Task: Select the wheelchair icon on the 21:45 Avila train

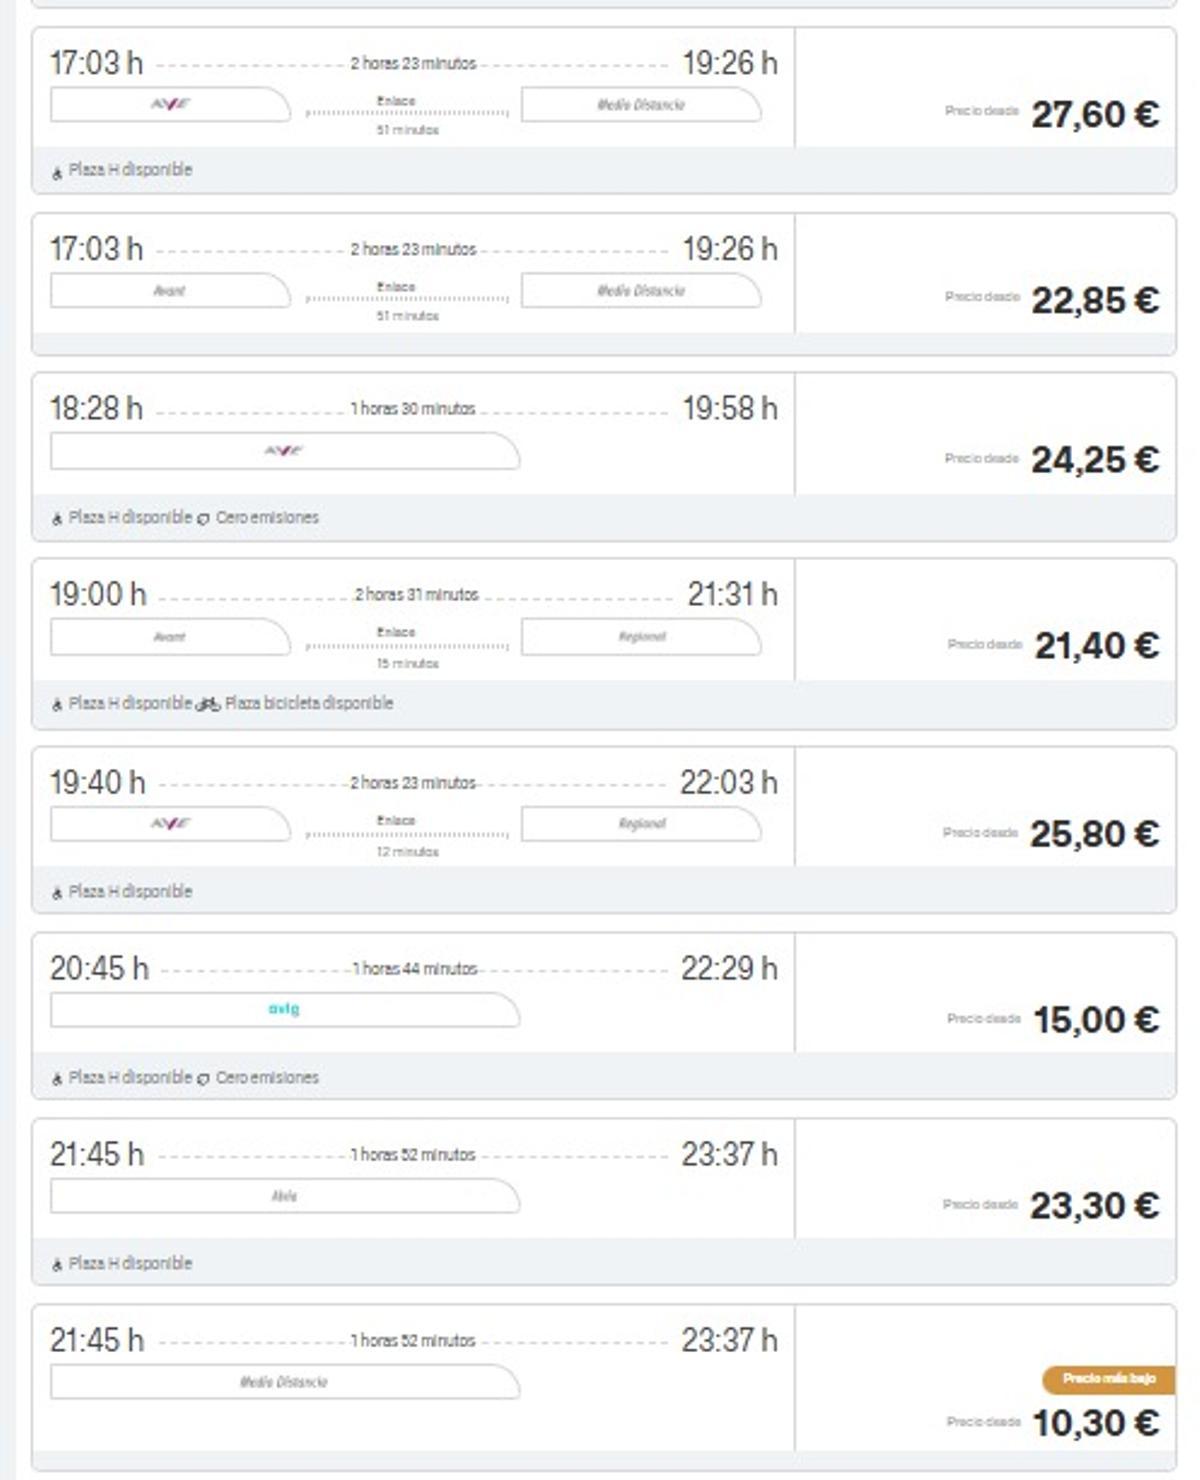Action: coord(57,1263)
